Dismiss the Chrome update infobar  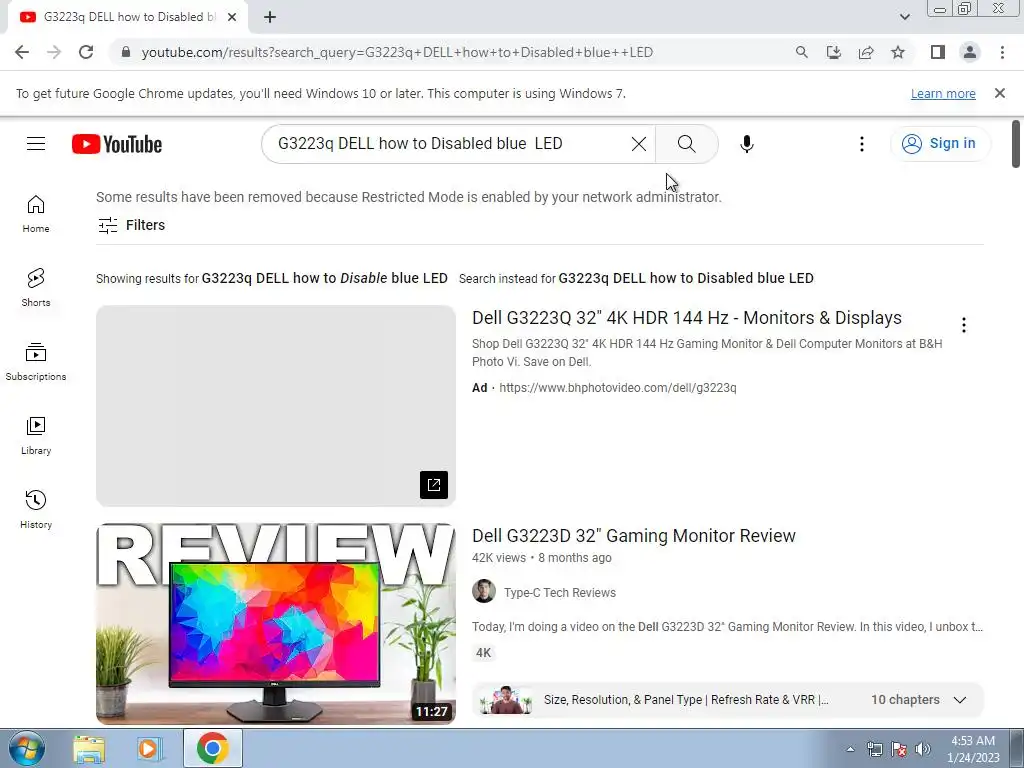[999, 93]
